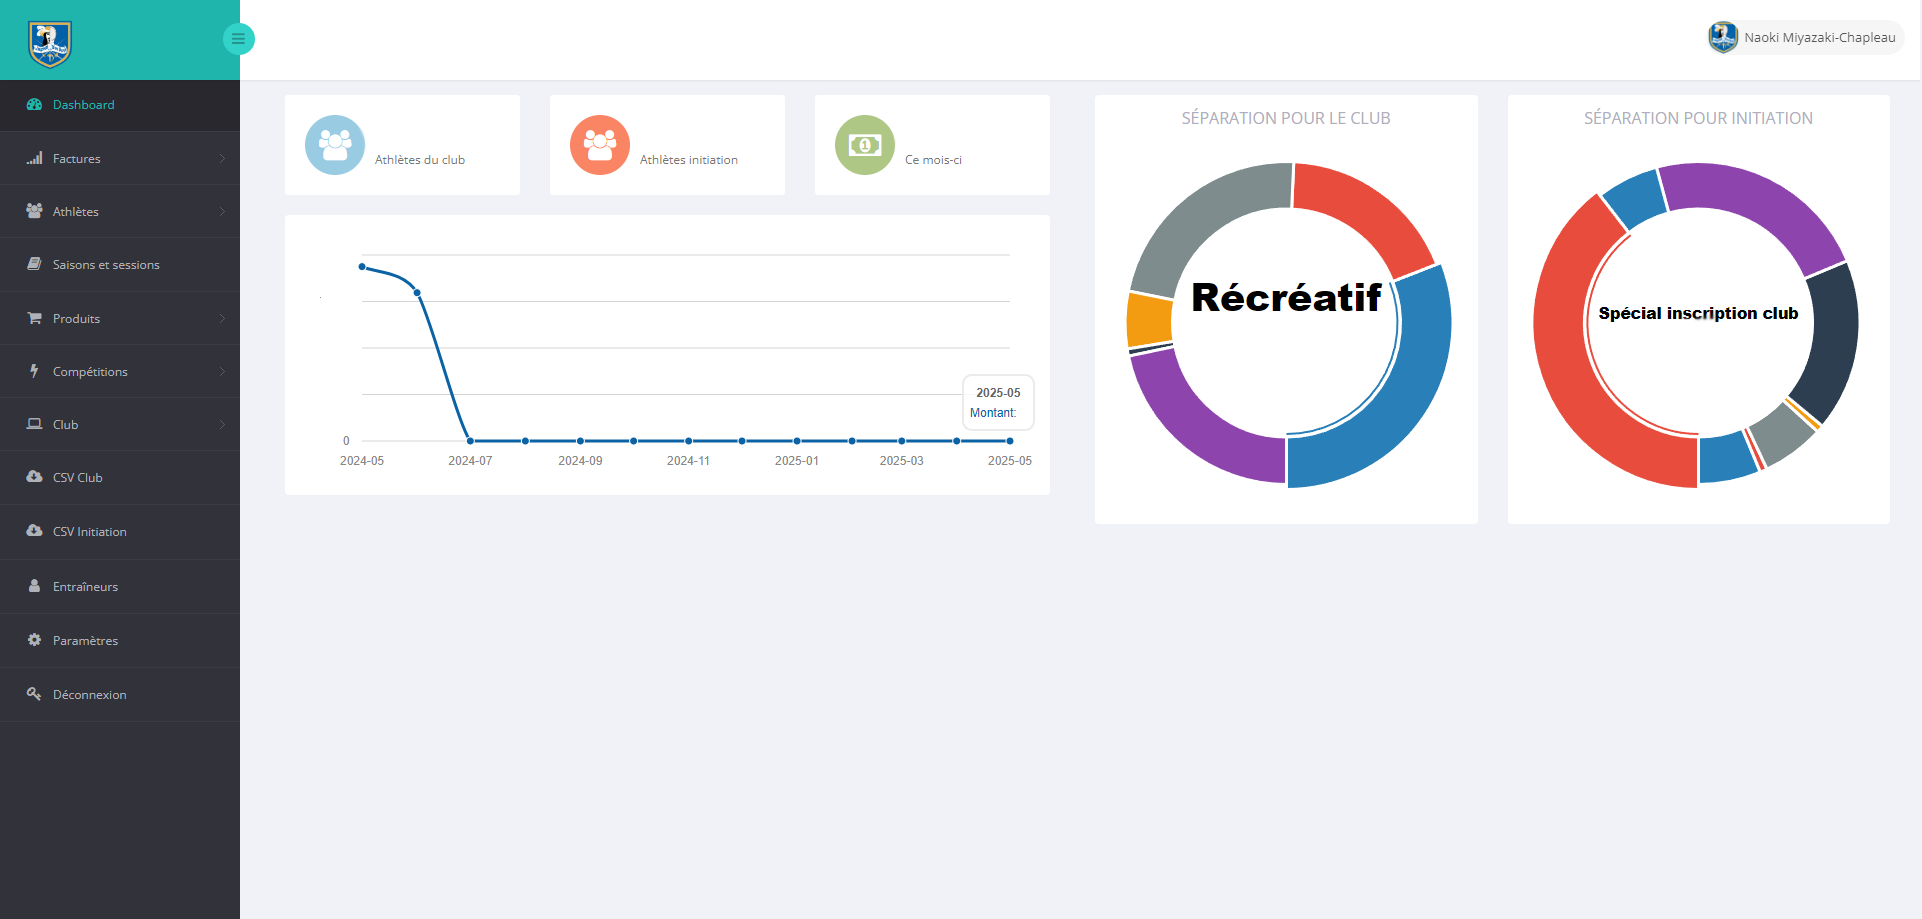Expand the Athlètes submenu chevron
Viewport: 1922px width, 919px height.
[x=222, y=212]
